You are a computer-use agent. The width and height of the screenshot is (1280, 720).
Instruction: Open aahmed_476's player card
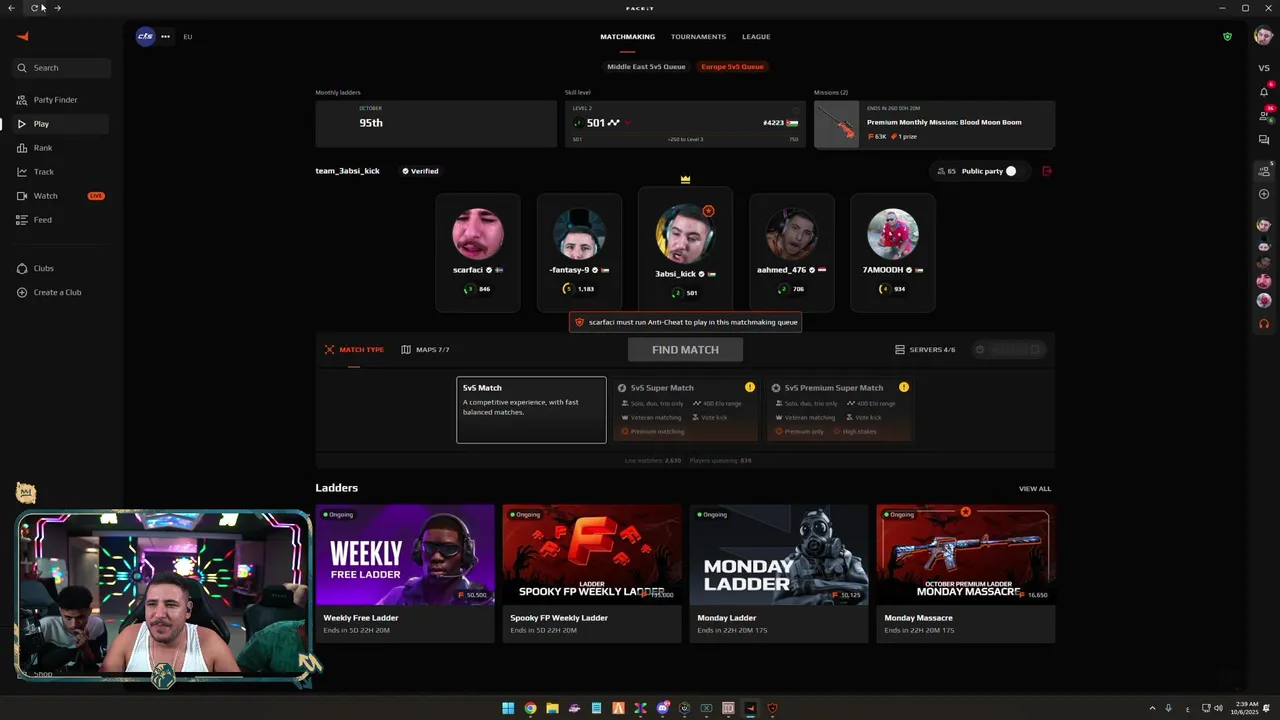791,253
